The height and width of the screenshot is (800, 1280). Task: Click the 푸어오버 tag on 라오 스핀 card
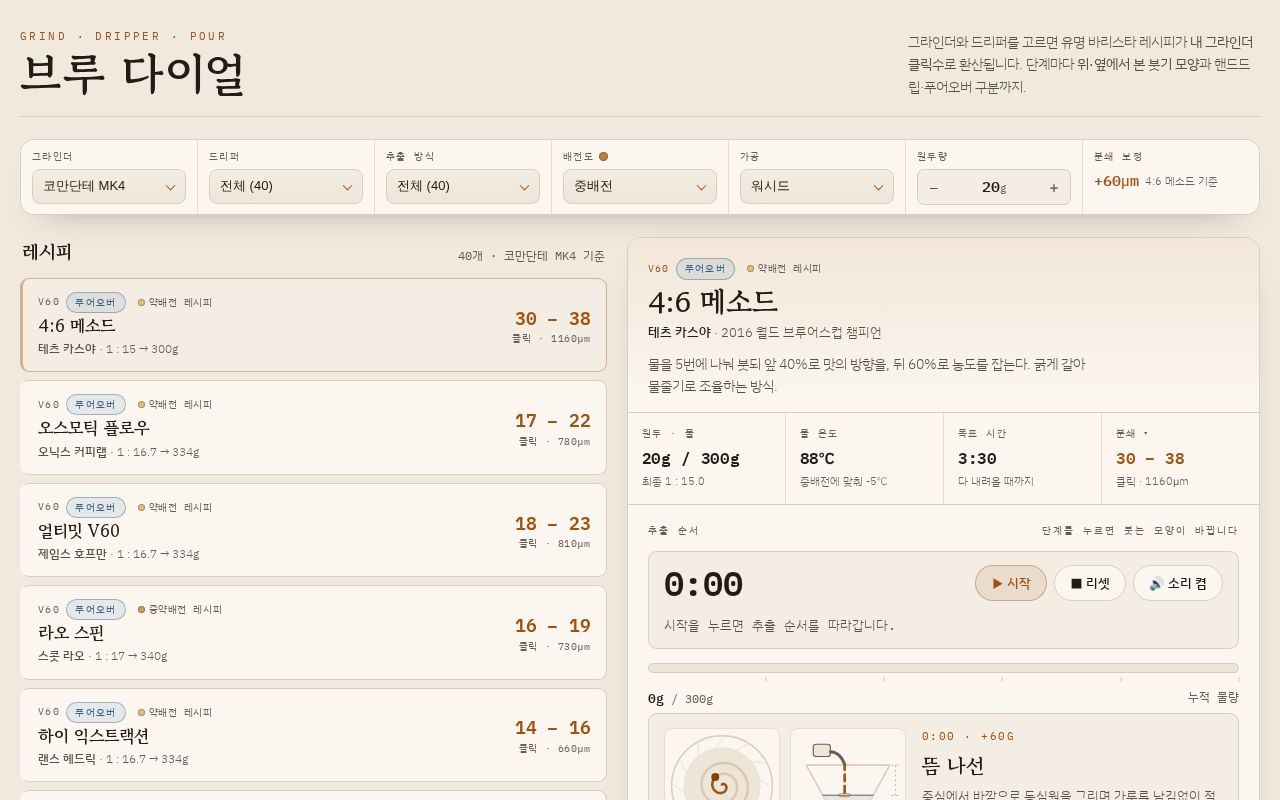(96, 609)
